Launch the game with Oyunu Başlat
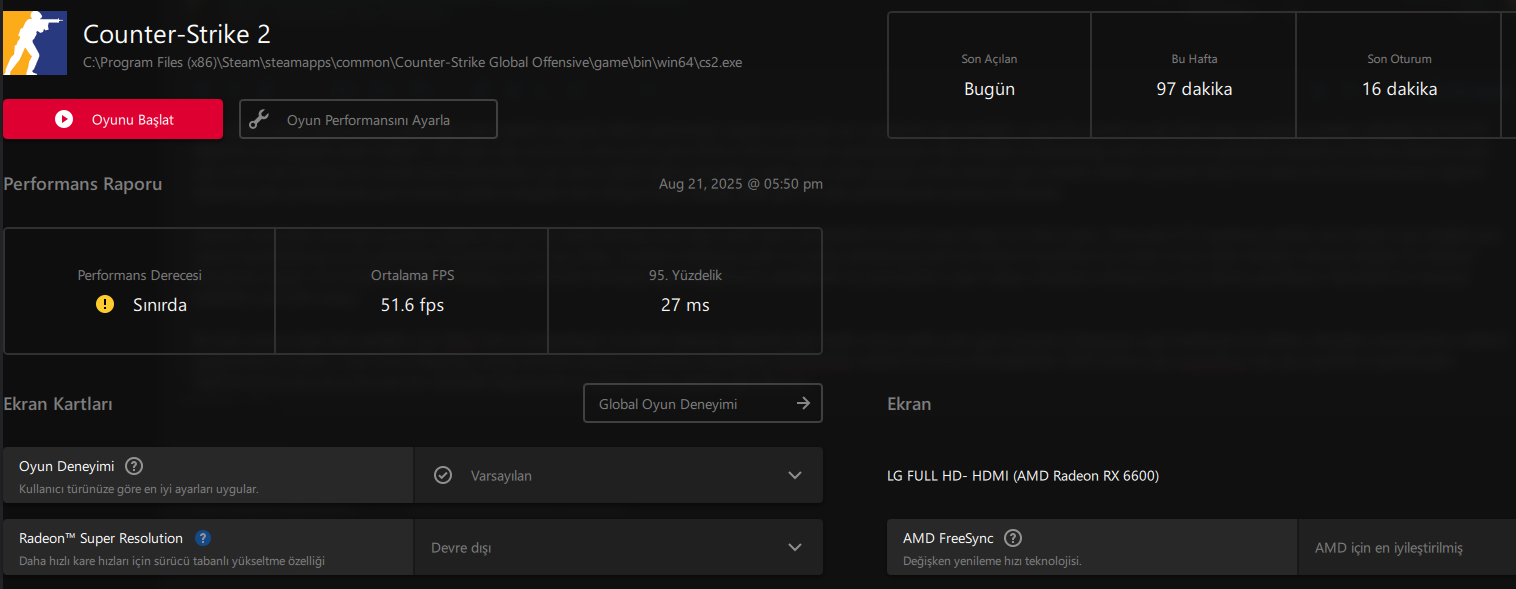 point(113,119)
